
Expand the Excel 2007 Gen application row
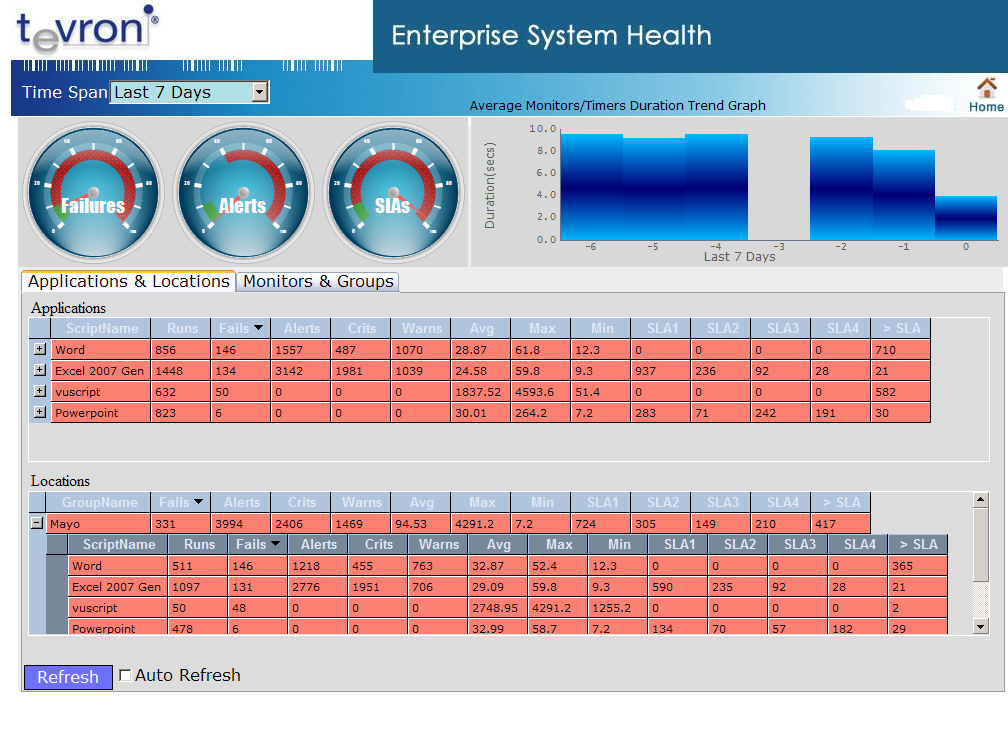point(40,370)
